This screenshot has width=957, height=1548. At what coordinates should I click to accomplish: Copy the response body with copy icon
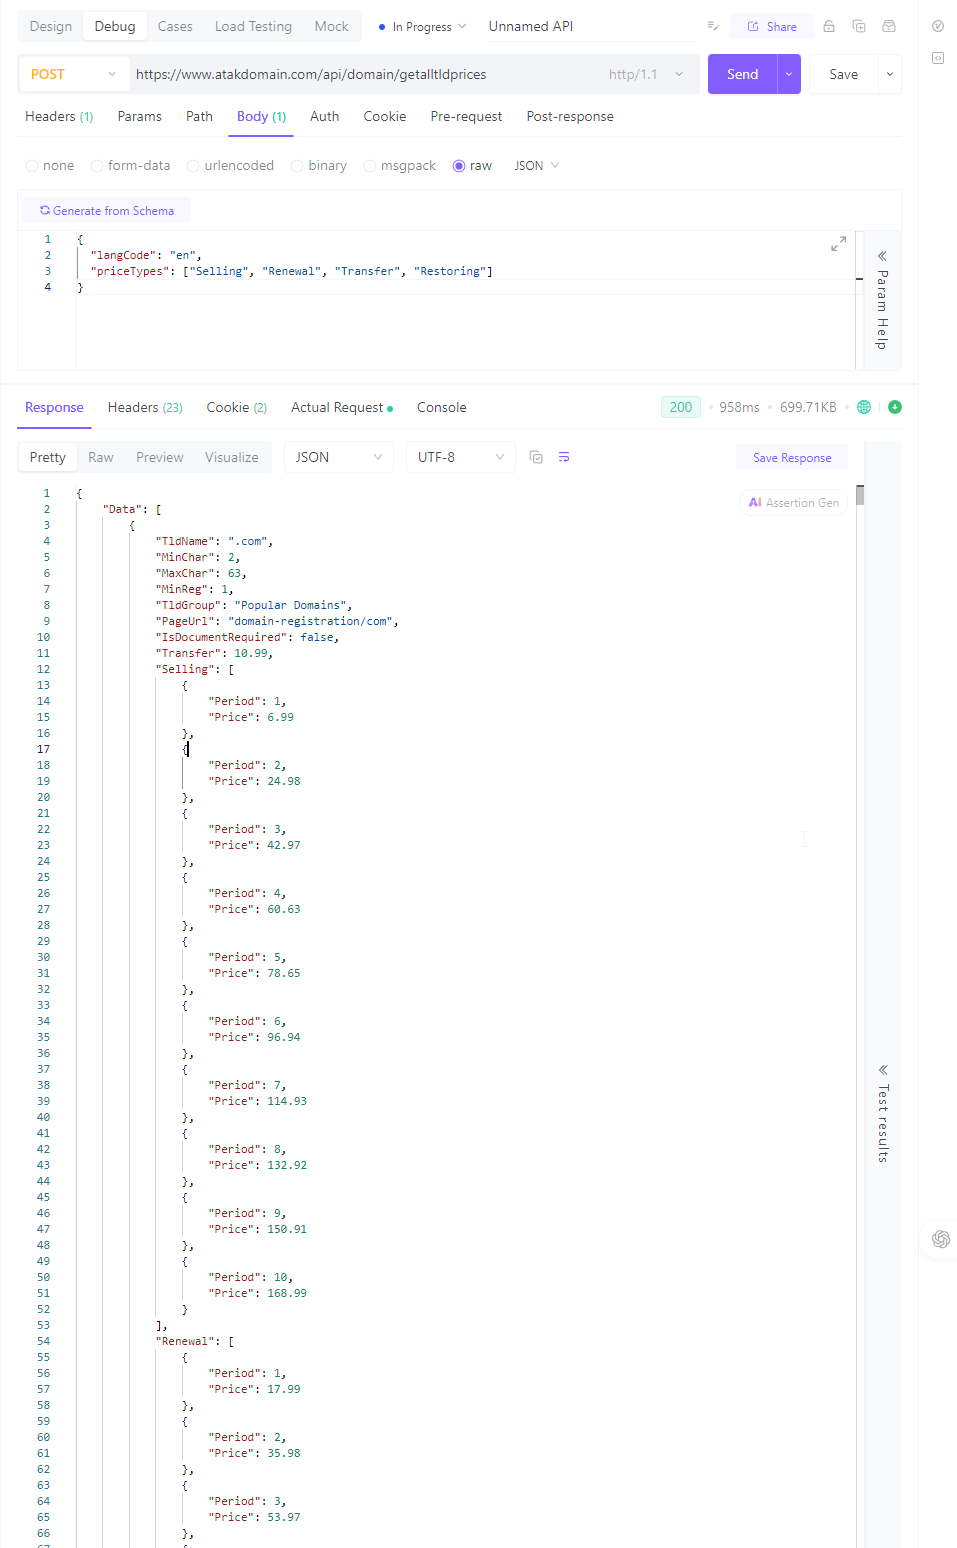pyautogui.click(x=536, y=457)
